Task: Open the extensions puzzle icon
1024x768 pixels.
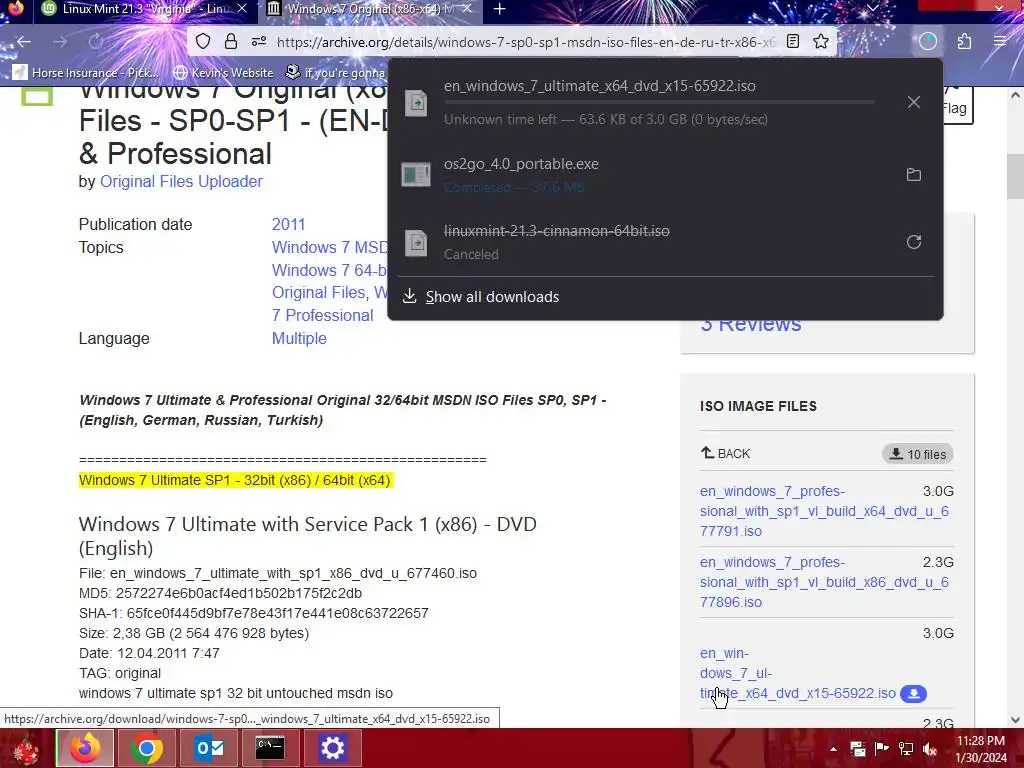Action: point(964,42)
